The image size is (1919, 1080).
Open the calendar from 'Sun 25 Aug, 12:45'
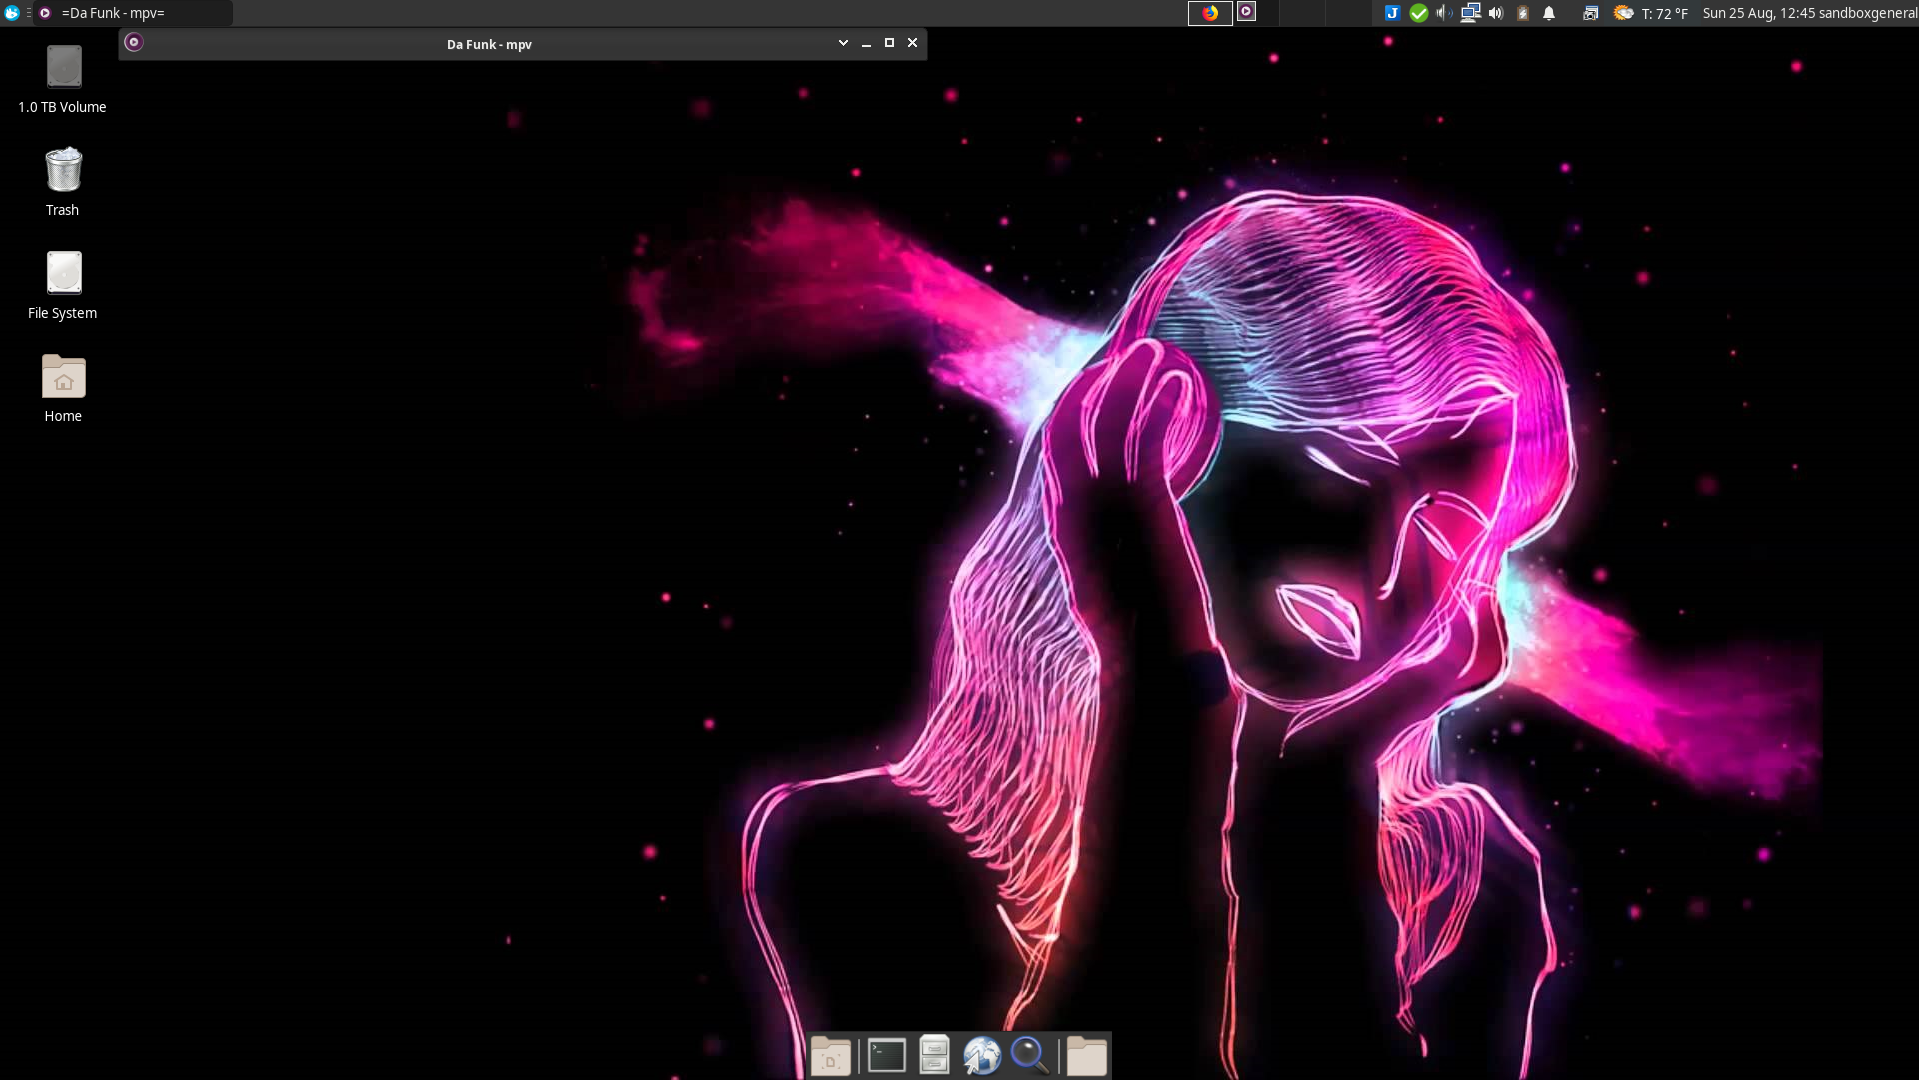coord(1759,13)
